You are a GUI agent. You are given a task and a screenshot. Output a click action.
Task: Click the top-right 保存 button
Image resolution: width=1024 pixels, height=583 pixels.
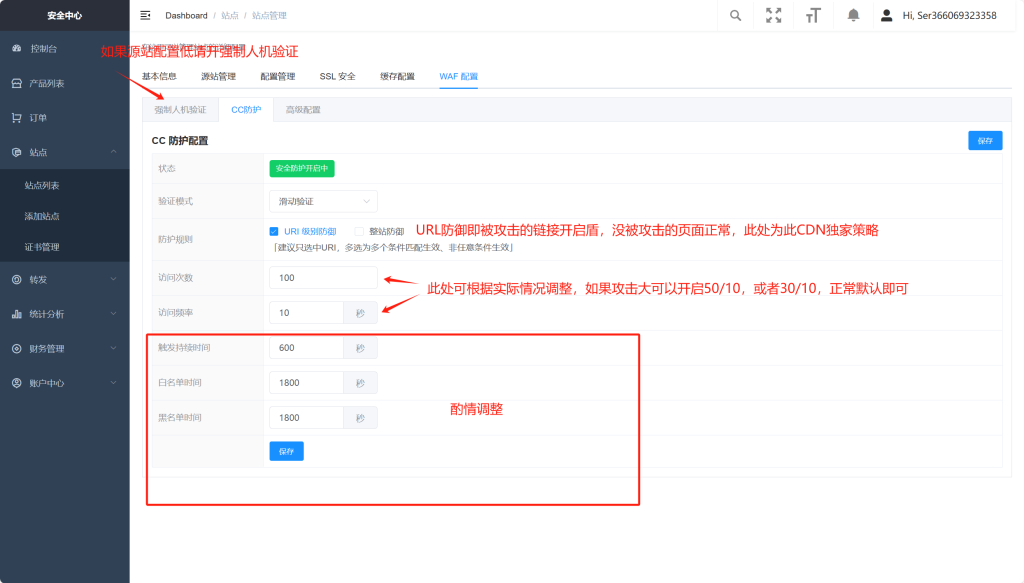pyautogui.click(x=984, y=141)
